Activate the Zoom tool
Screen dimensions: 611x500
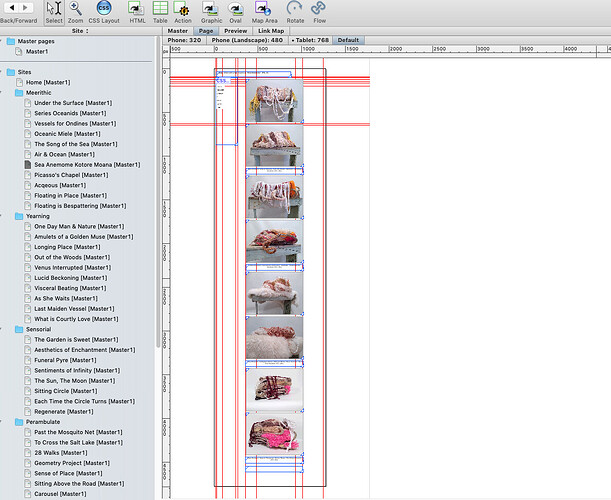tap(75, 12)
